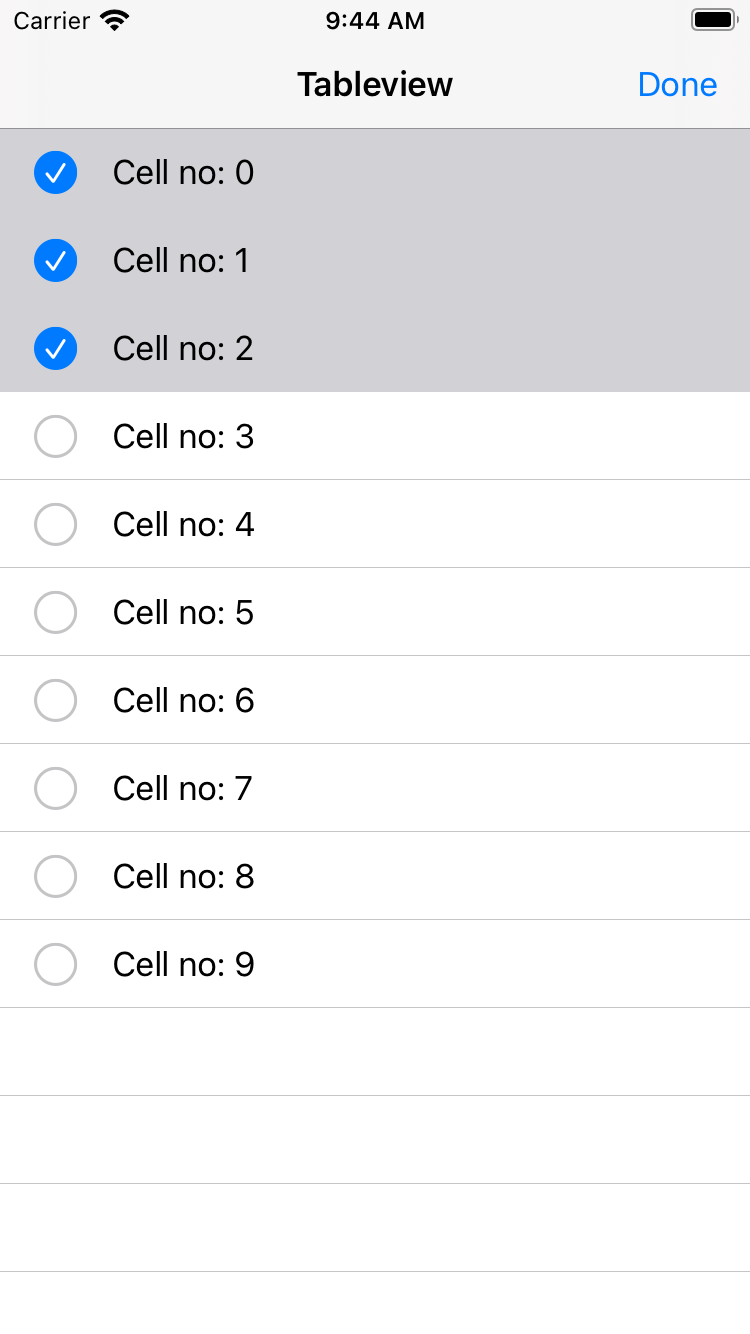Deselect the Cell no: 1 checkmark circle
The height and width of the screenshot is (1334, 750).
(56, 261)
